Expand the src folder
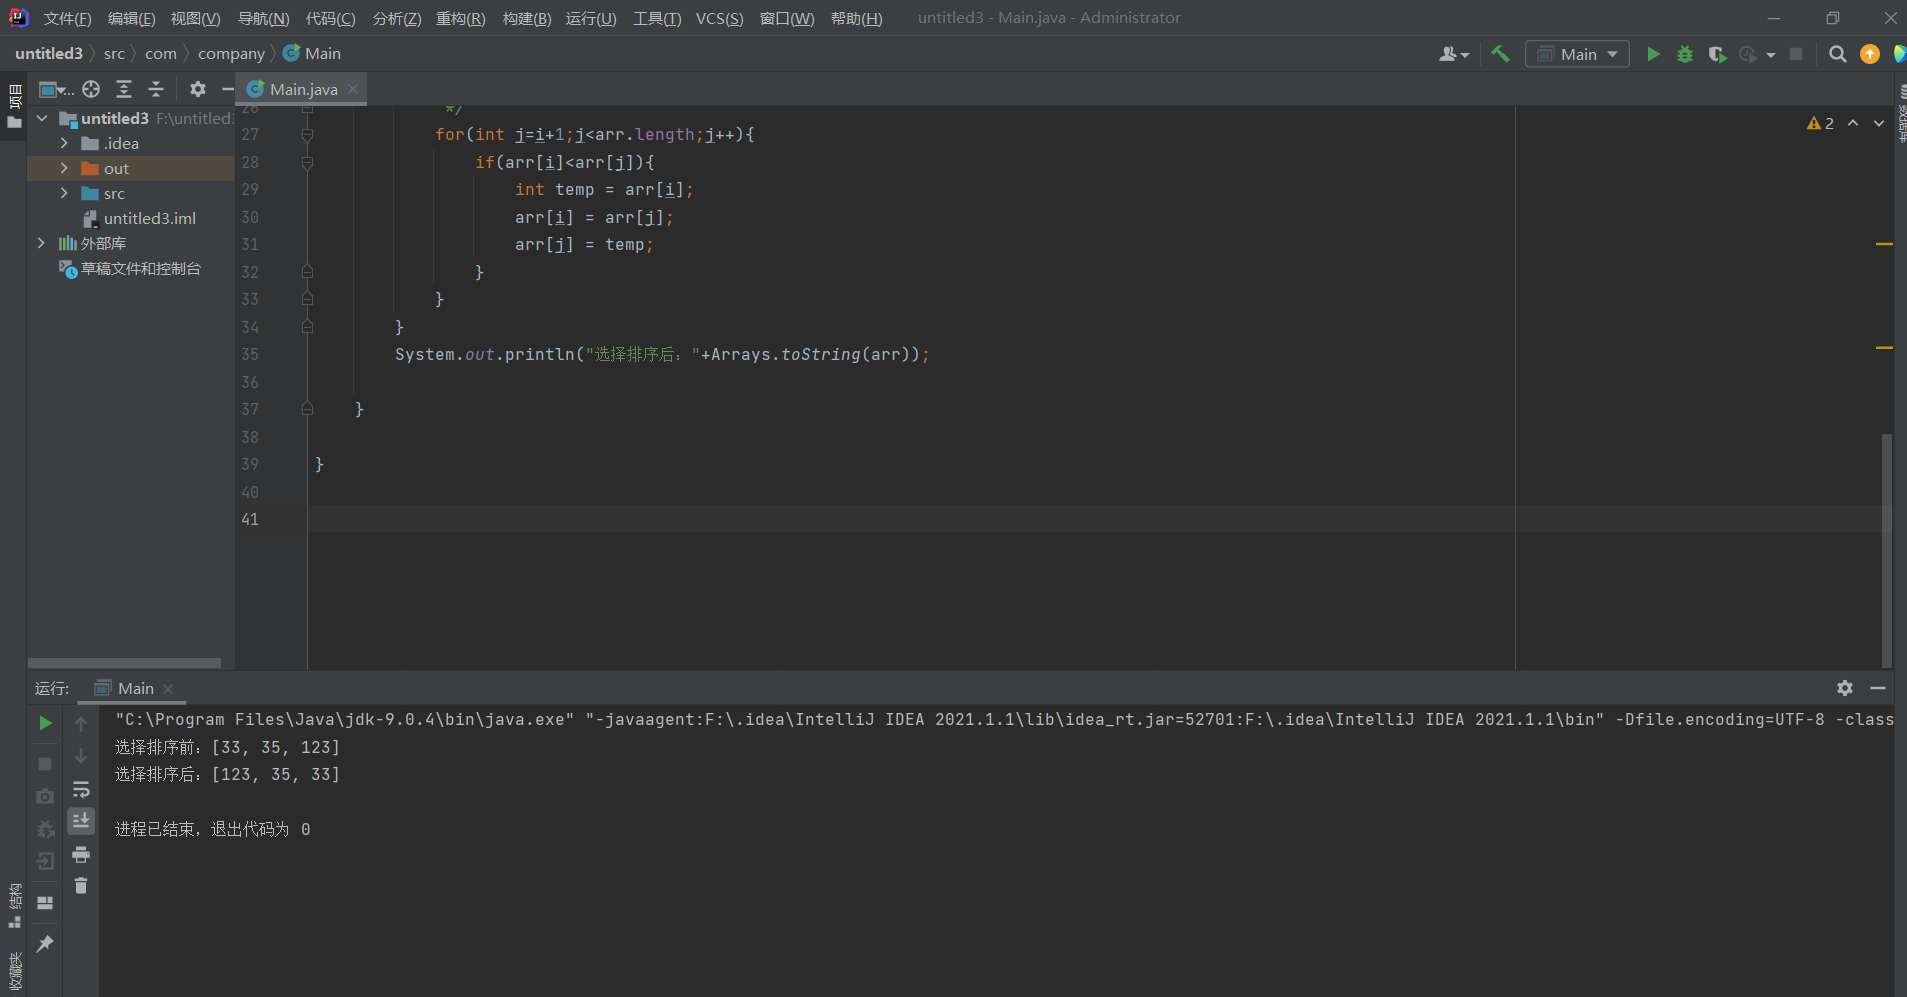This screenshot has height=997, width=1907. coord(64,193)
